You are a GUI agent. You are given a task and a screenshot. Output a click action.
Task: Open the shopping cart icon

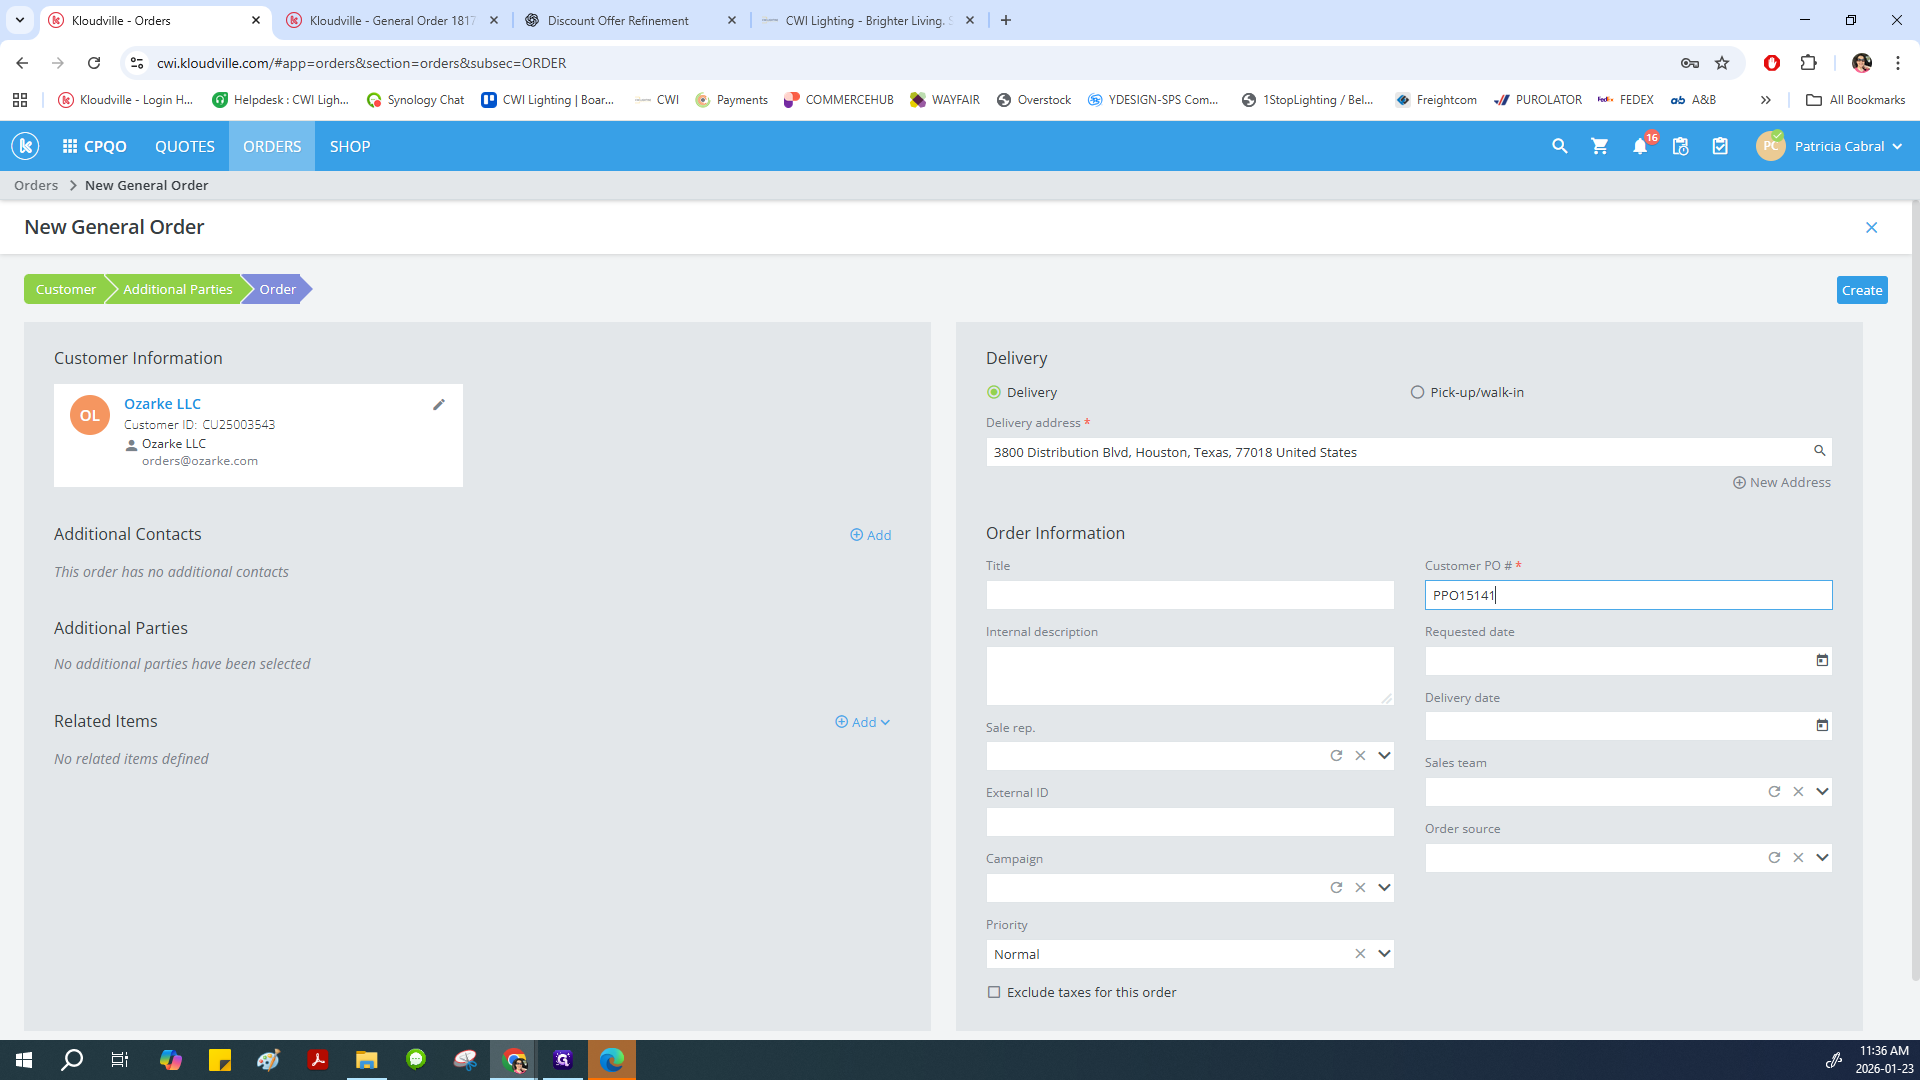[1599, 146]
